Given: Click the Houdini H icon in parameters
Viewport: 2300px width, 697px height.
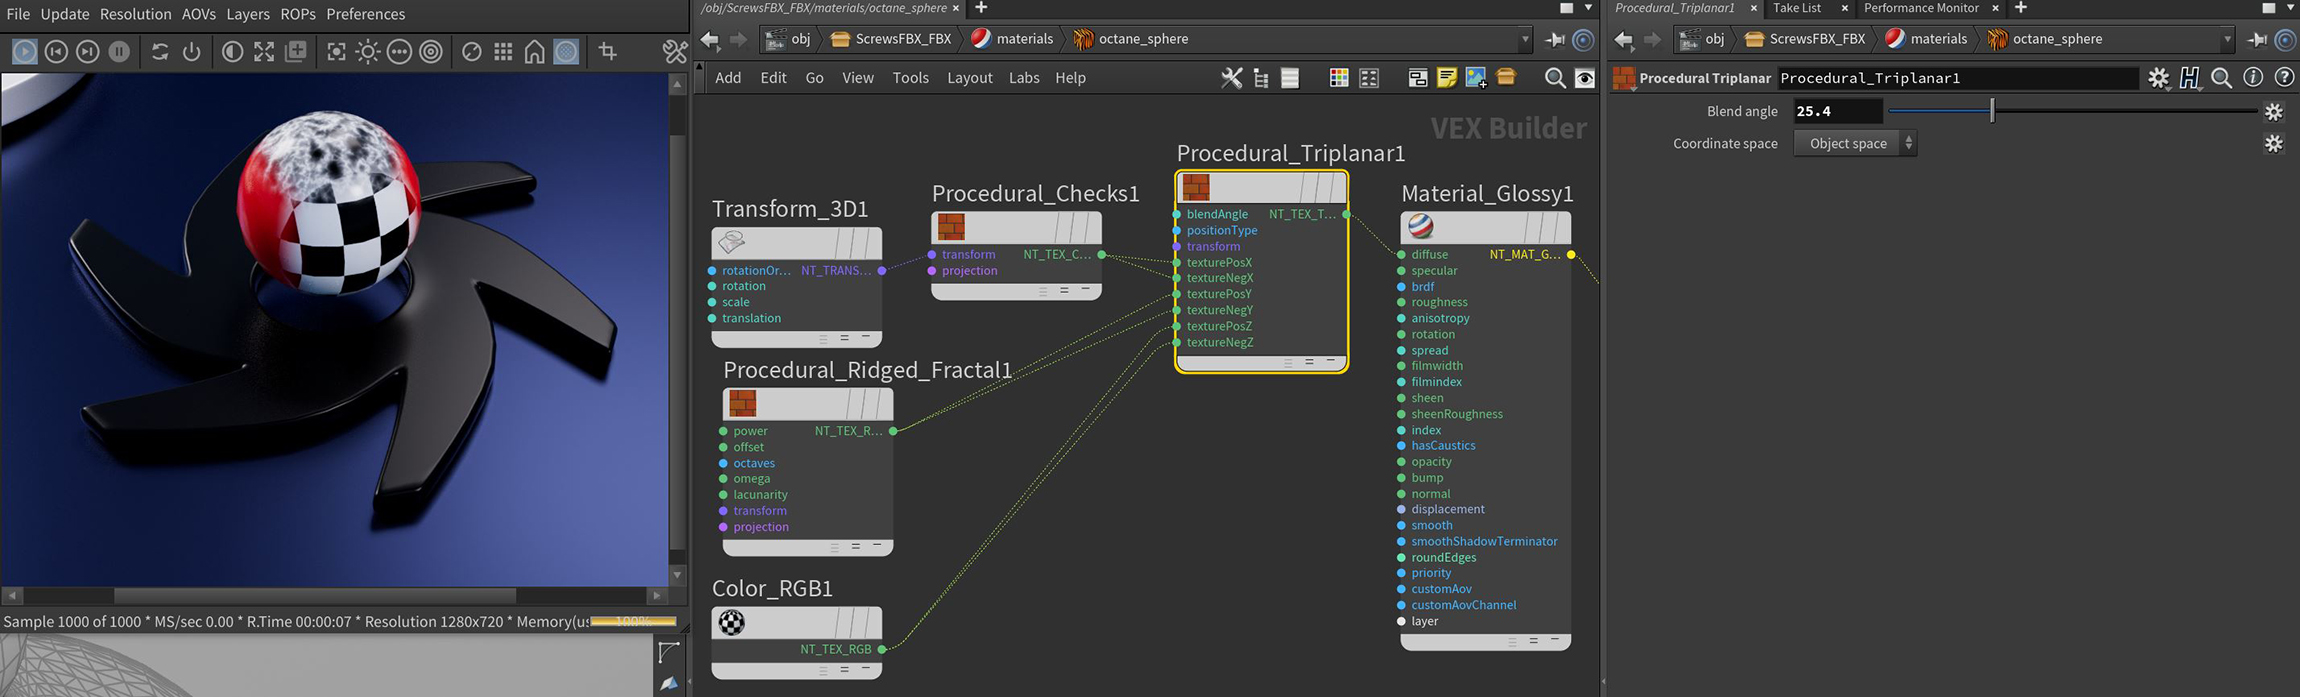Looking at the screenshot, I should tap(2190, 78).
